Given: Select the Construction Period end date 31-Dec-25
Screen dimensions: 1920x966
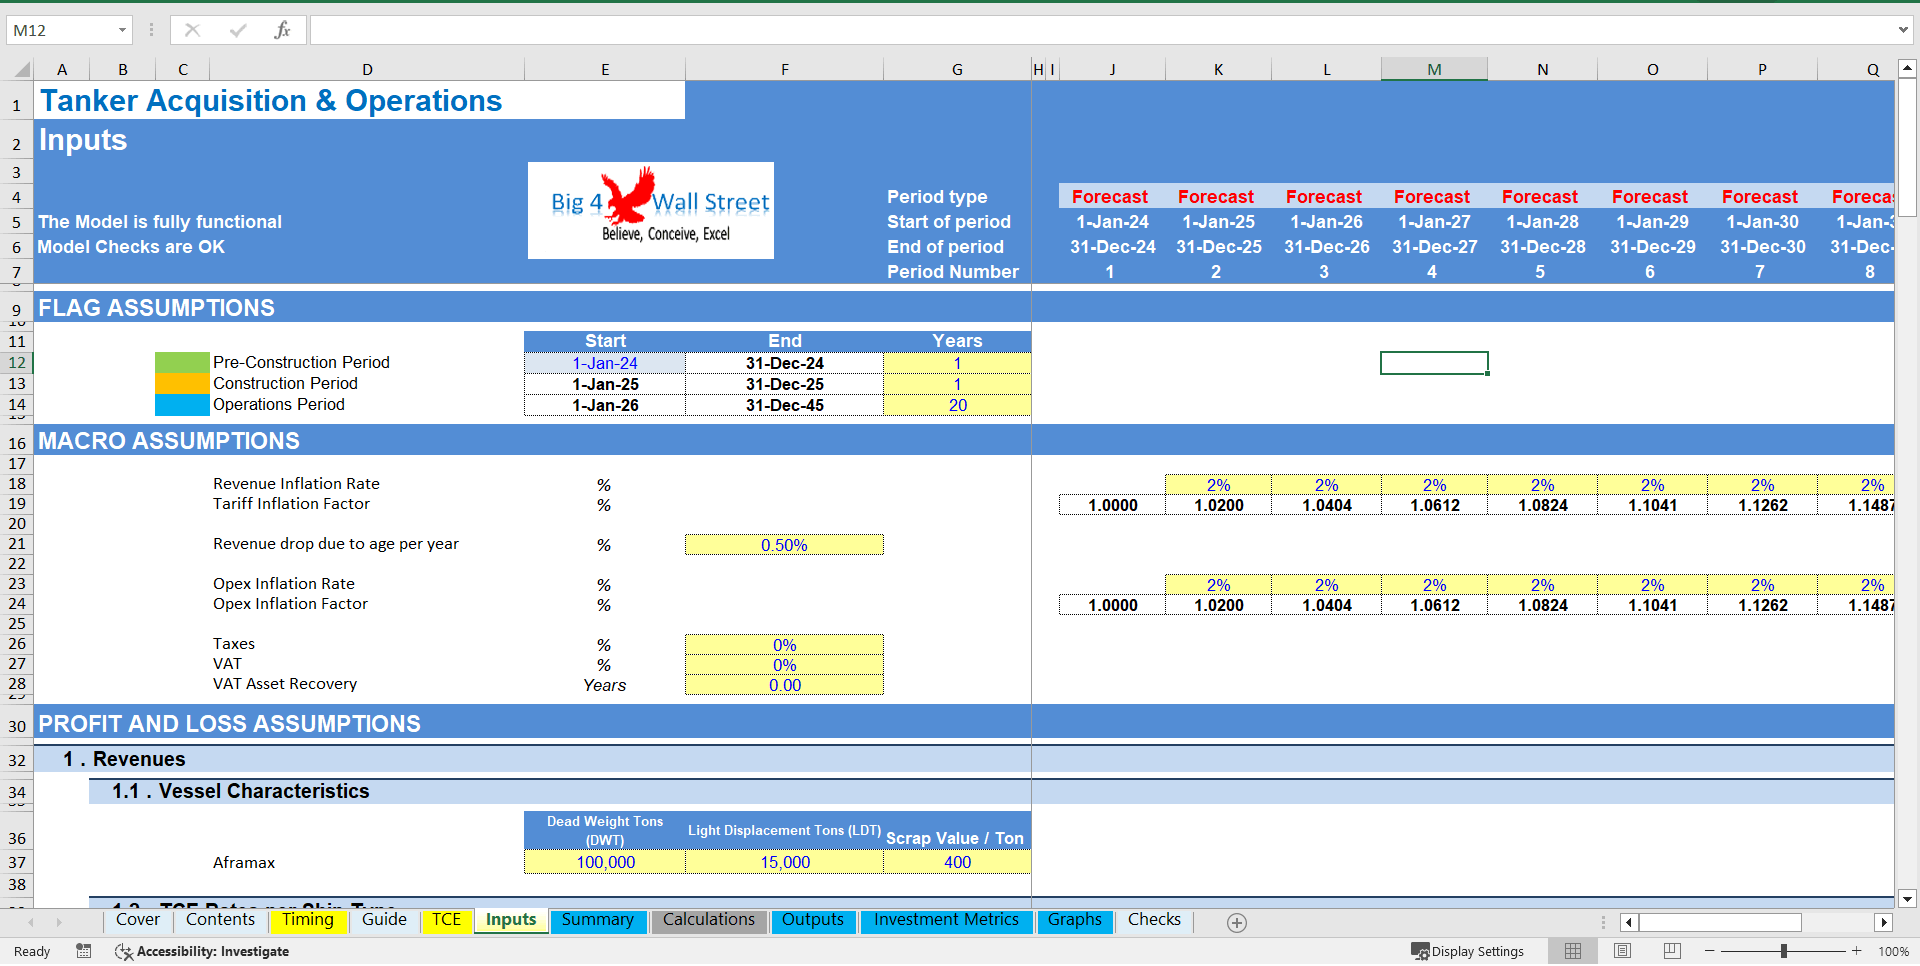Looking at the screenshot, I should tap(784, 384).
